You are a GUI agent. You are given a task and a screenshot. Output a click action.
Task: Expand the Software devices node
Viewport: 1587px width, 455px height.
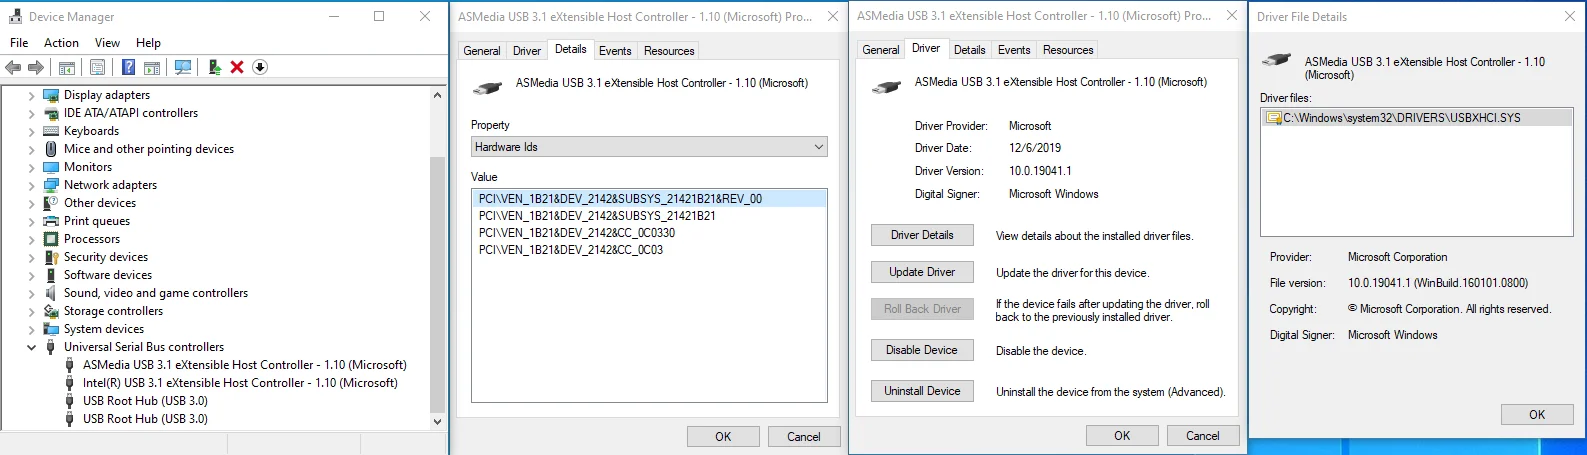tap(31, 276)
